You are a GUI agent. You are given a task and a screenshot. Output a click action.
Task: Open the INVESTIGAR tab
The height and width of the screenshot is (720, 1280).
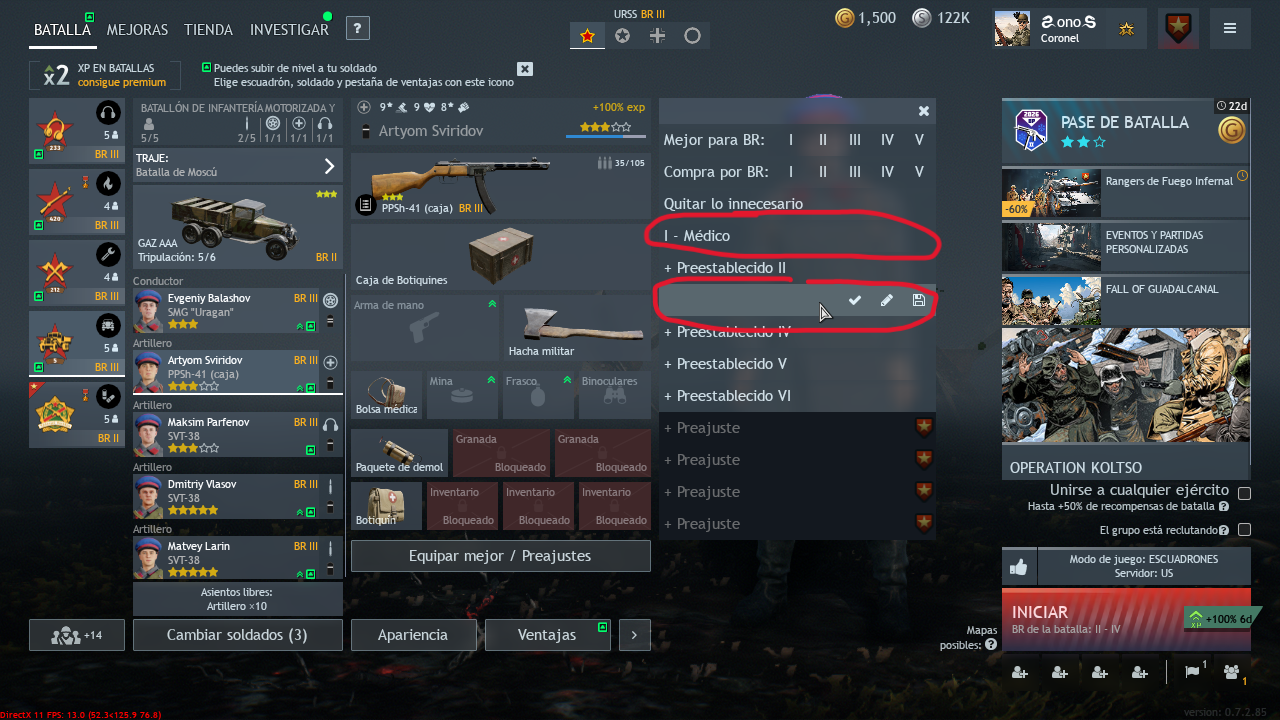[289, 30]
